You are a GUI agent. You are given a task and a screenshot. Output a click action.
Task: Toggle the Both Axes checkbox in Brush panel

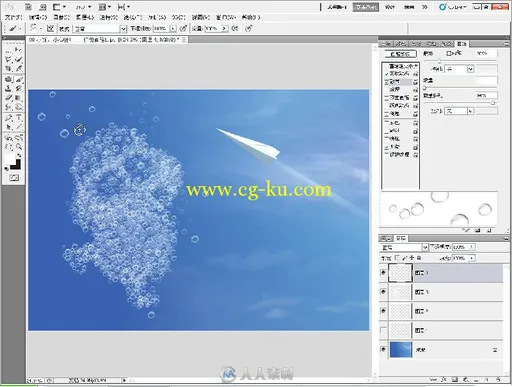tap(449, 53)
